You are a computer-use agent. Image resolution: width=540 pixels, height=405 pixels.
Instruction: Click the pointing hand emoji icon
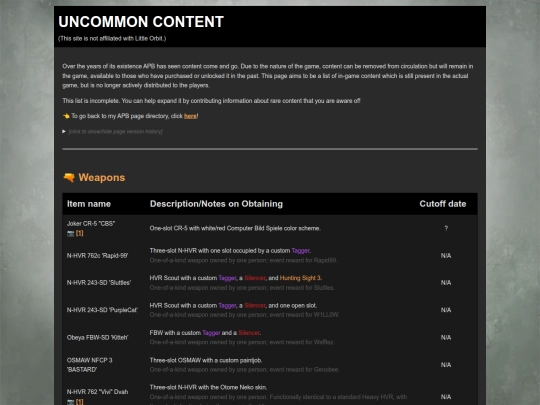click(x=66, y=116)
